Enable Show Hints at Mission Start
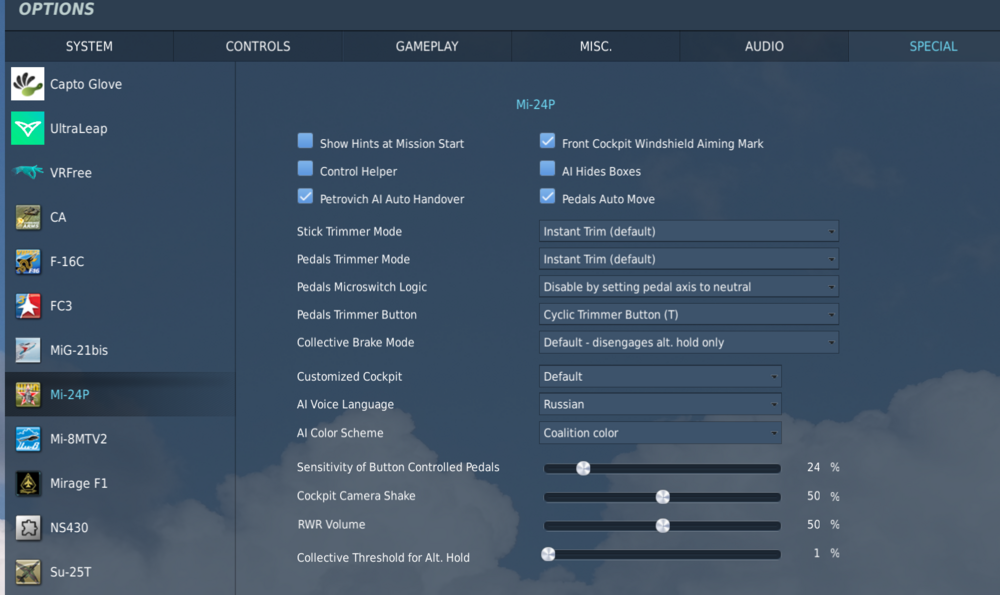The height and width of the screenshot is (595, 1000). click(x=305, y=142)
